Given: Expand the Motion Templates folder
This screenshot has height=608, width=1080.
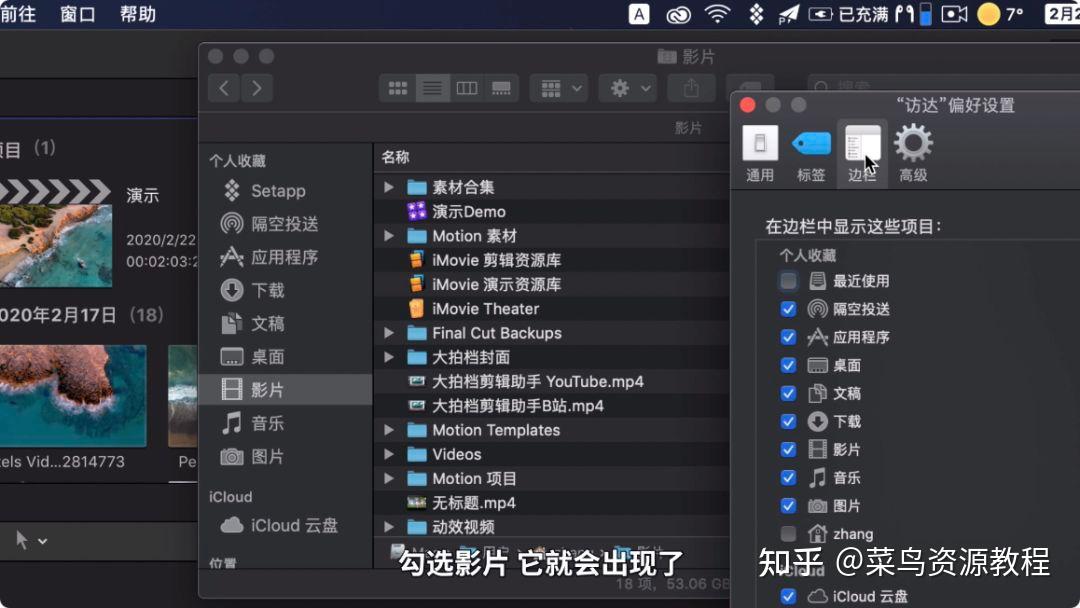Looking at the screenshot, I should tap(388, 430).
